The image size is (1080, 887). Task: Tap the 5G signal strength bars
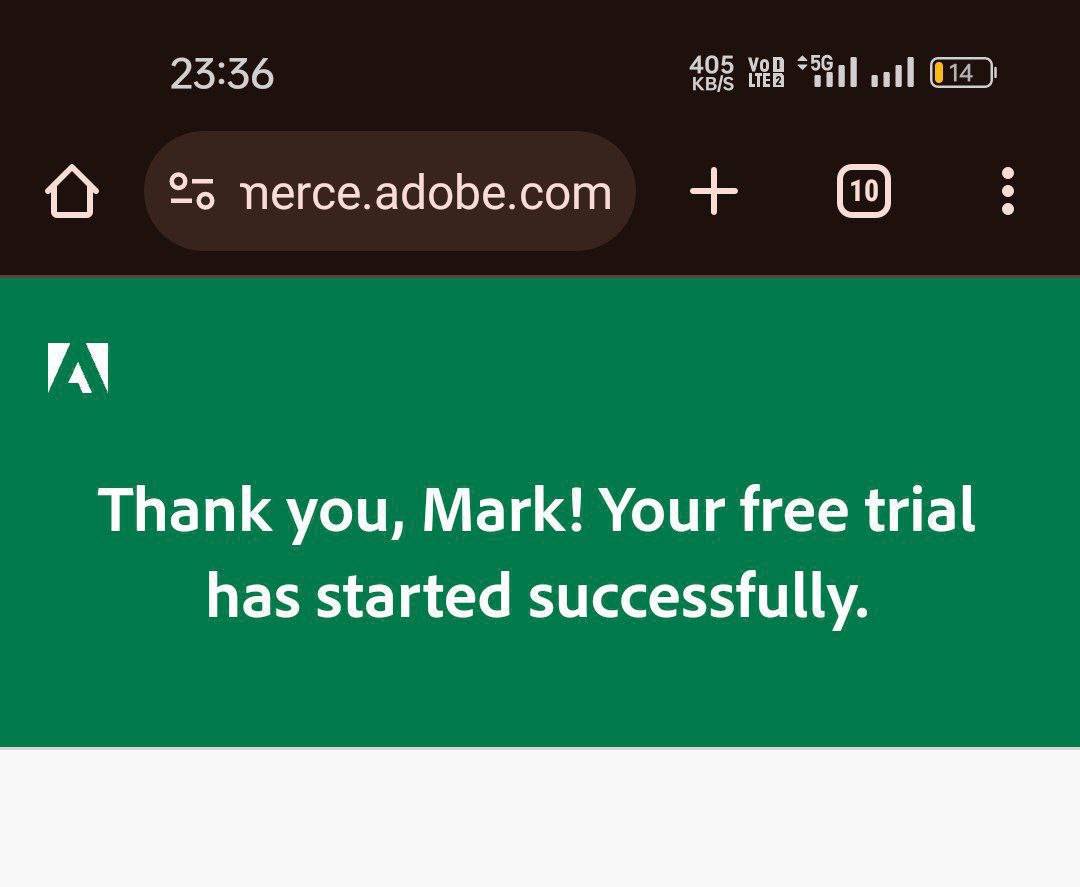point(836,73)
